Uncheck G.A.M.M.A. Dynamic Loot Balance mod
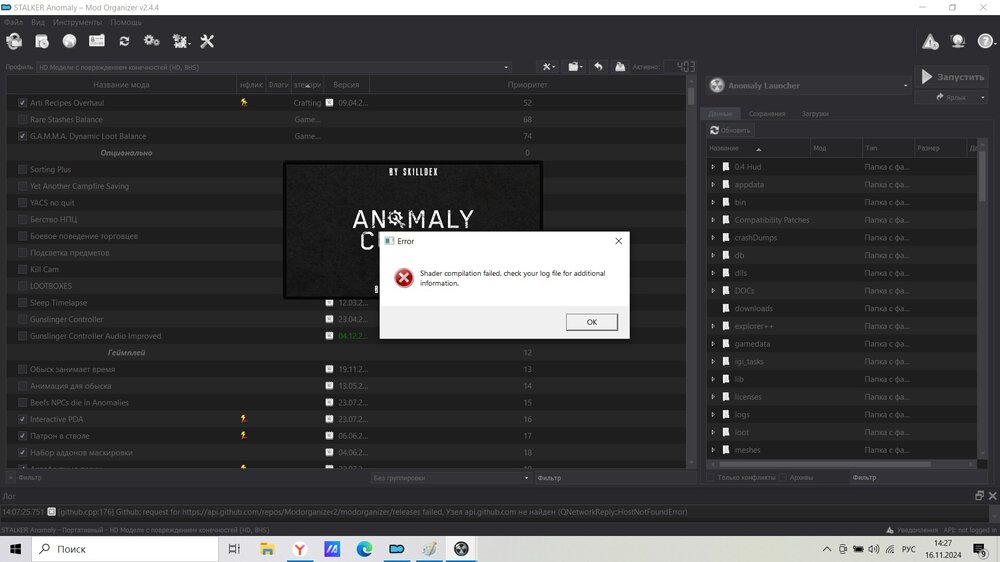This screenshot has width=1000, height=562. coord(22,136)
